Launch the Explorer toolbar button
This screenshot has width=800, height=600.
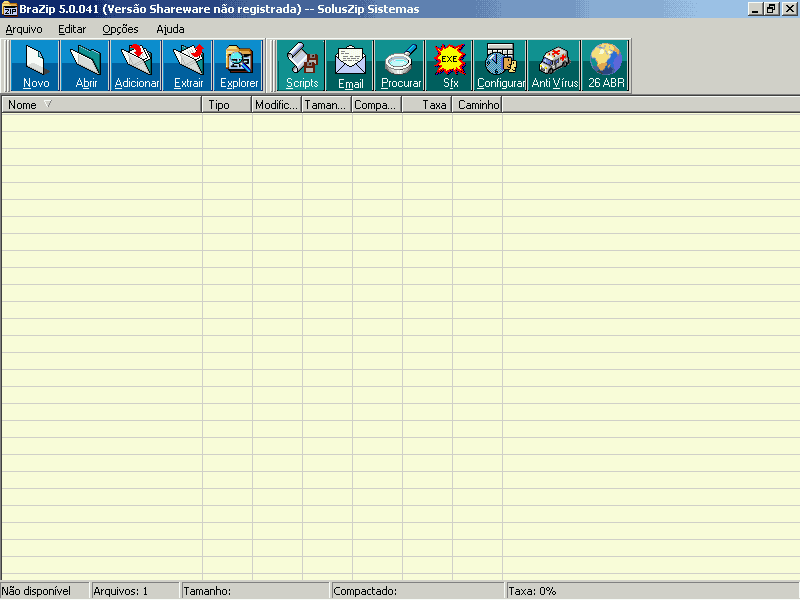239,66
